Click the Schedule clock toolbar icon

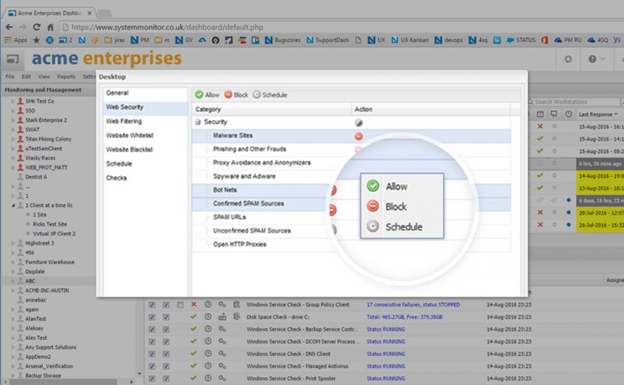(257, 95)
